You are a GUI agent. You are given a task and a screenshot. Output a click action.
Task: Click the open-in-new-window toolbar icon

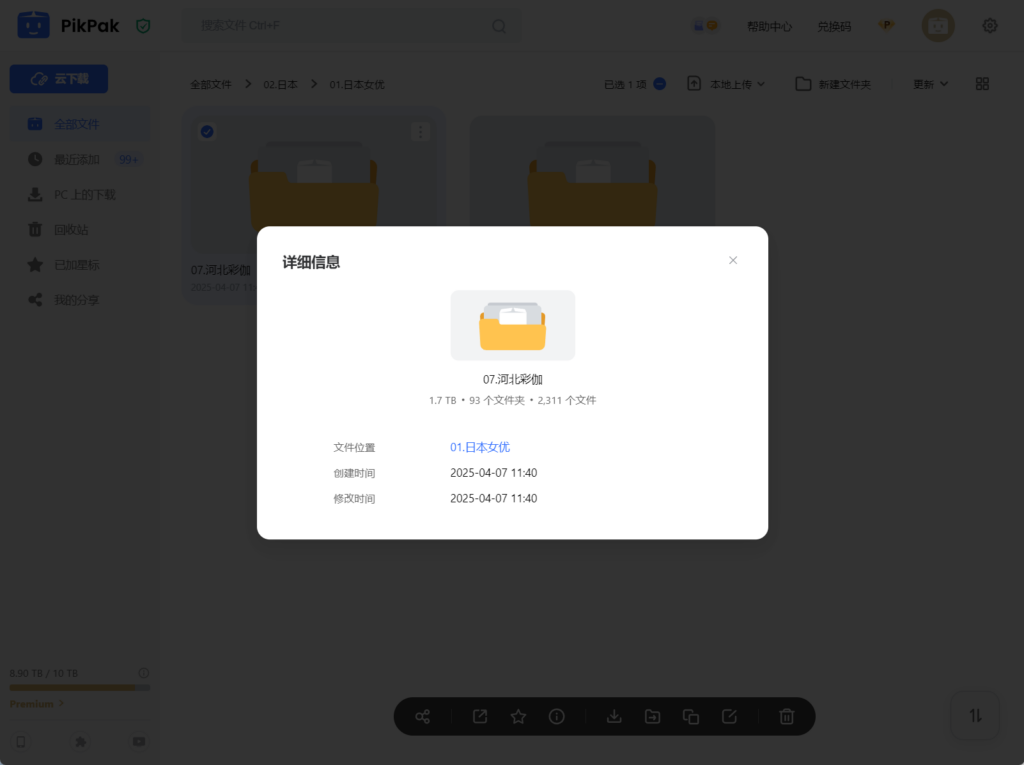tap(480, 717)
